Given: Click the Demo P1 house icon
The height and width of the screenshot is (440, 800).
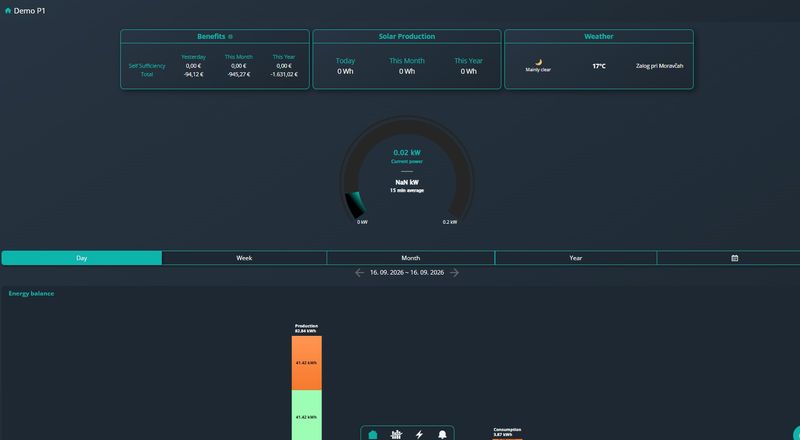Looking at the screenshot, I should click(8, 11).
